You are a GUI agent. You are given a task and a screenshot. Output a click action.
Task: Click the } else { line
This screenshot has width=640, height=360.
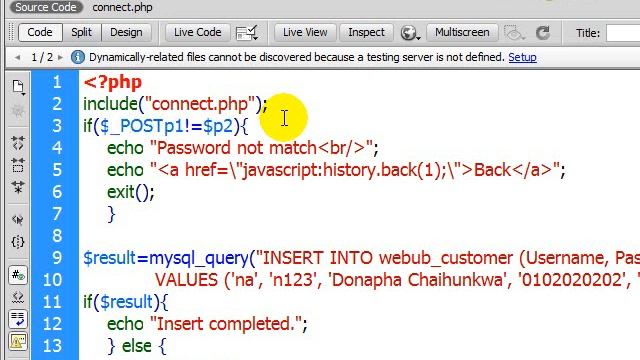pos(137,346)
